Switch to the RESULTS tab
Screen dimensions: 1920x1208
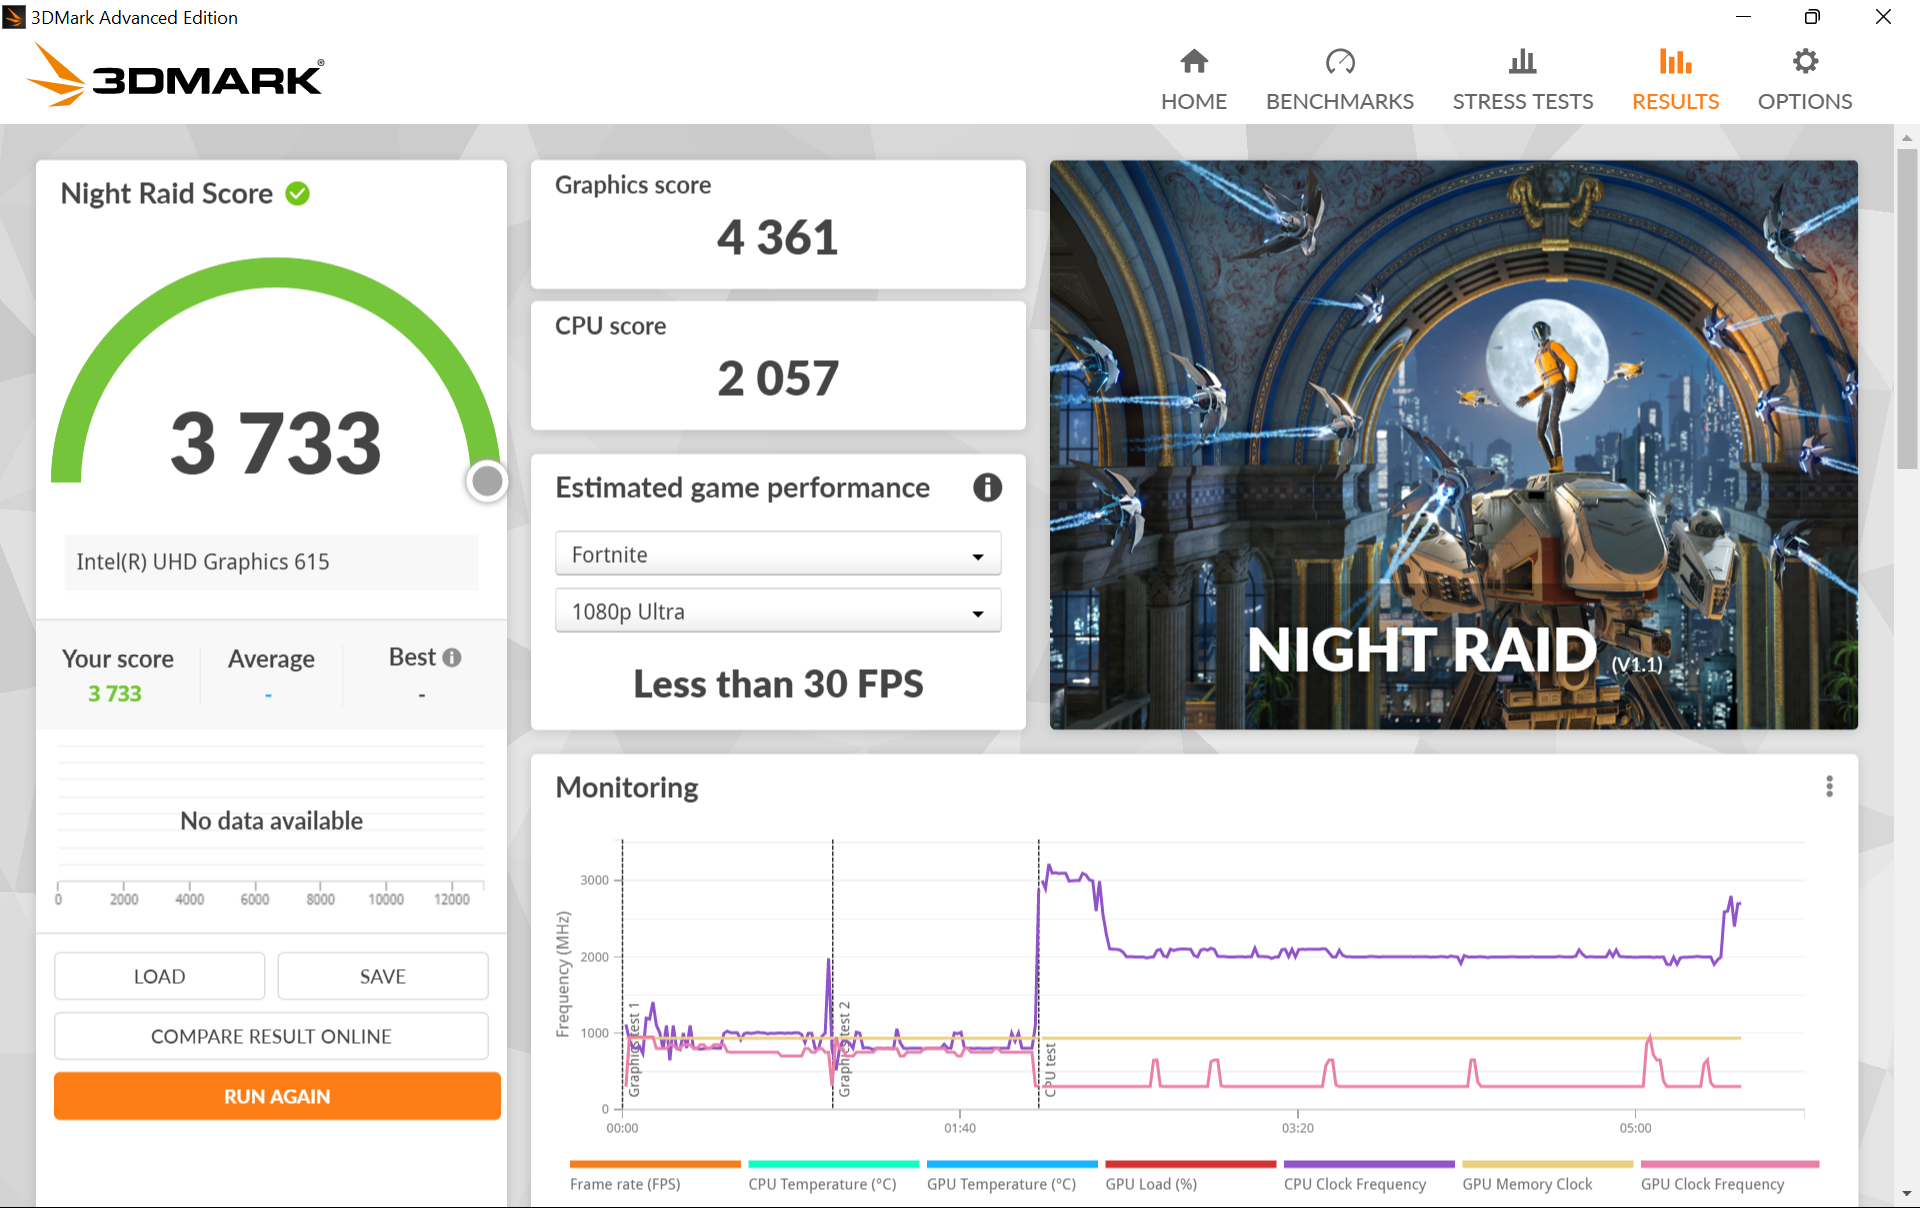[x=1675, y=101]
